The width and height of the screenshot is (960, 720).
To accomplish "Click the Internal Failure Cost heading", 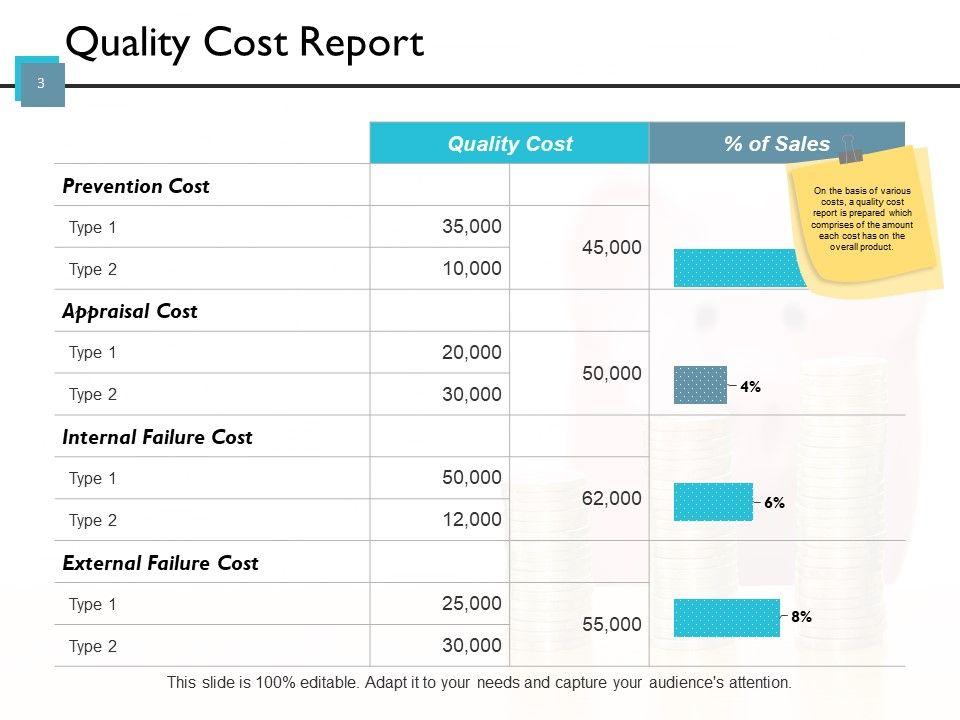I will [x=157, y=437].
